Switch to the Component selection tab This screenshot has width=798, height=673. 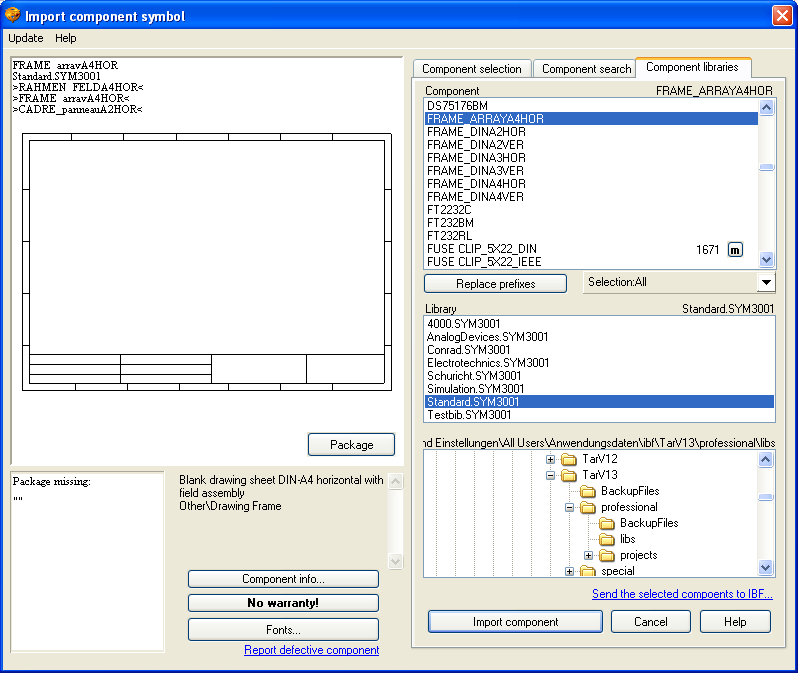tap(472, 69)
